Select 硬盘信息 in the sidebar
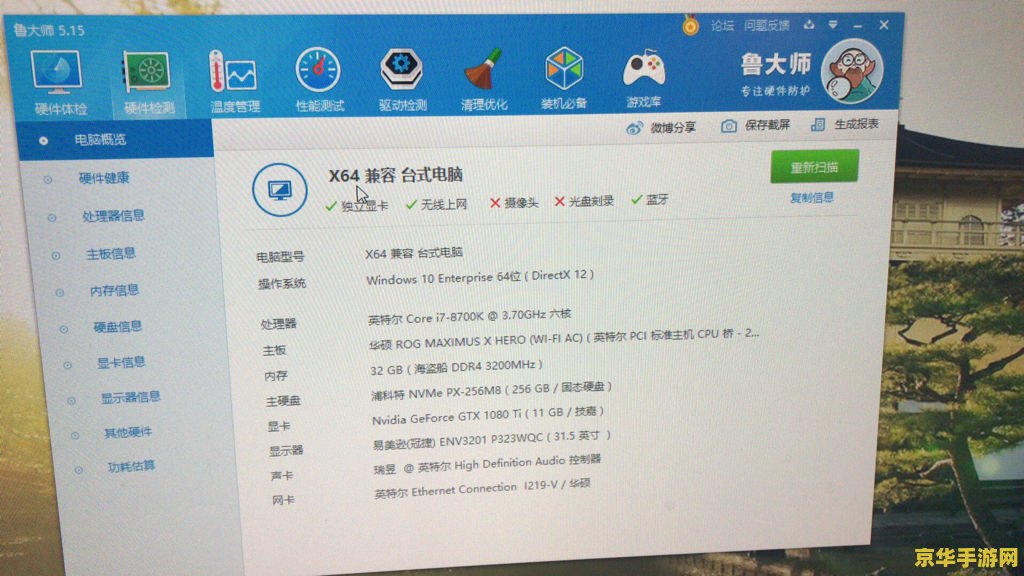 118,327
